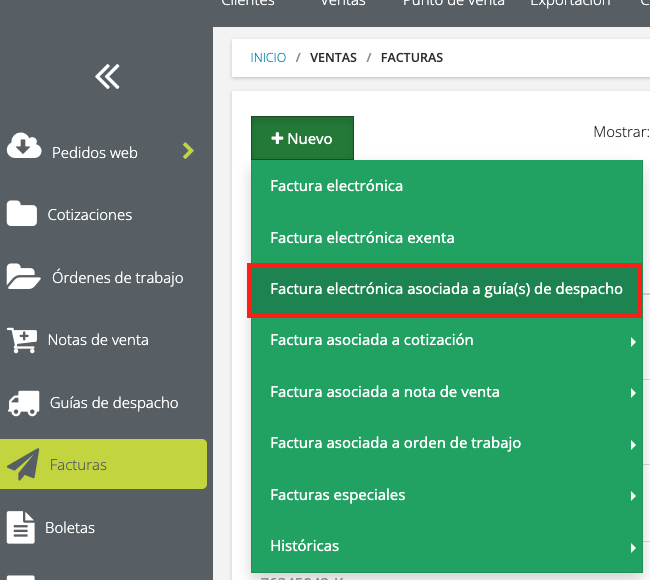Select Factura electrónica exenta entry
Viewport: 650px width, 580px height.
(447, 238)
